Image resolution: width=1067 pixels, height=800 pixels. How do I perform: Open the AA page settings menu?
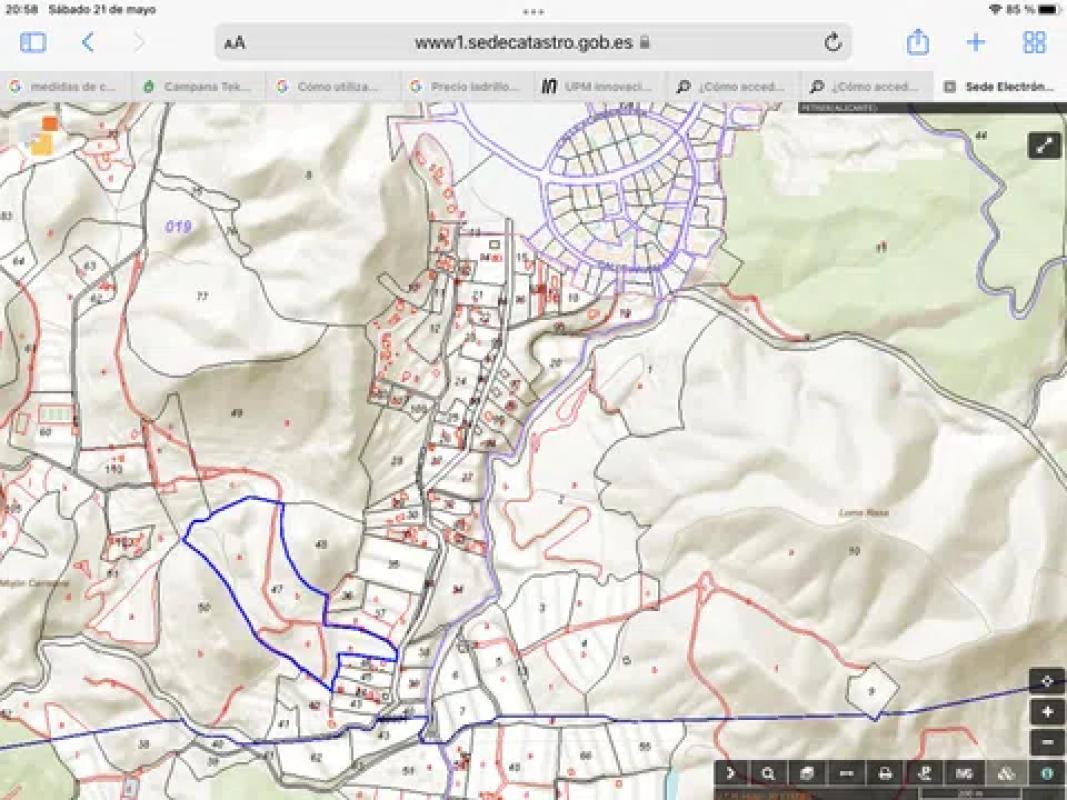coord(235,43)
